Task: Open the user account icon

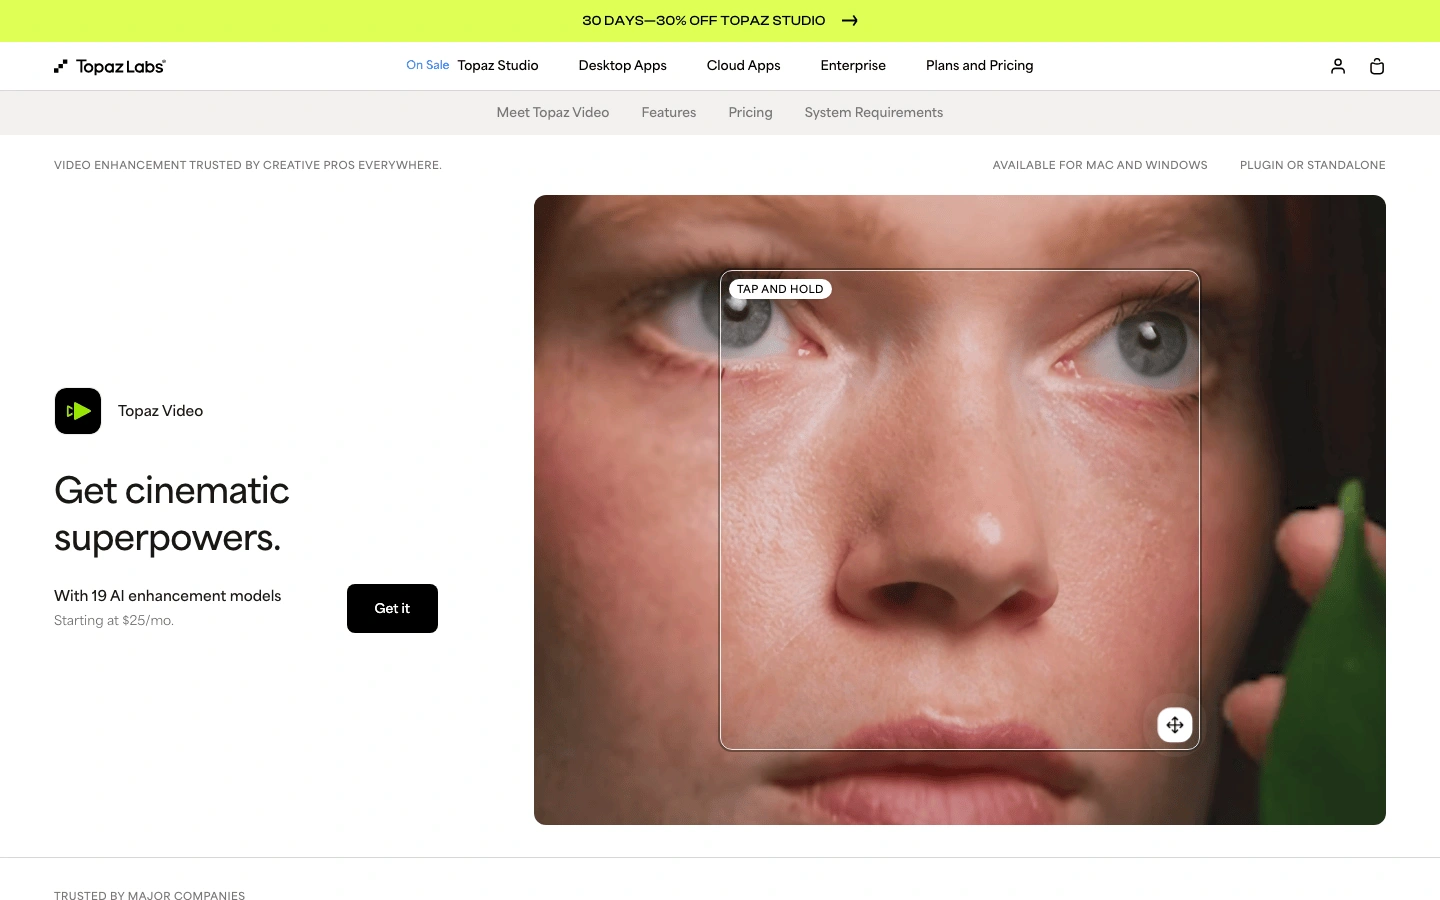Action: coord(1338,66)
